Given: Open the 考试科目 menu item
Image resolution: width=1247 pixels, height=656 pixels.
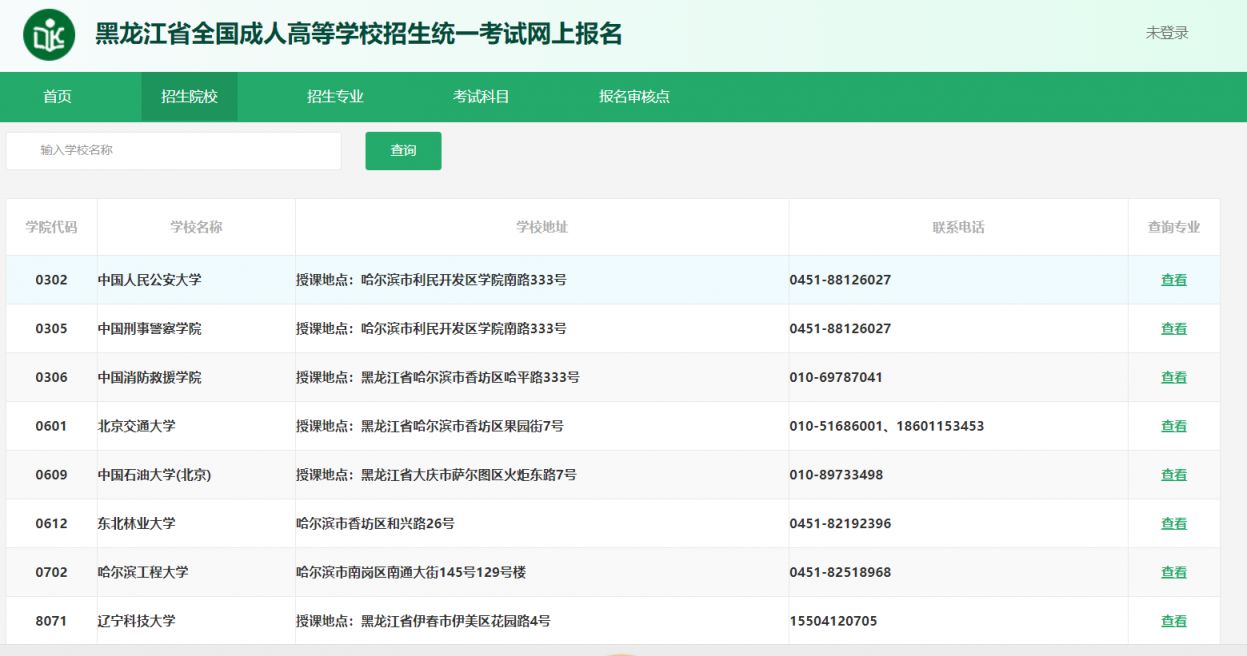Looking at the screenshot, I should coord(481,97).
